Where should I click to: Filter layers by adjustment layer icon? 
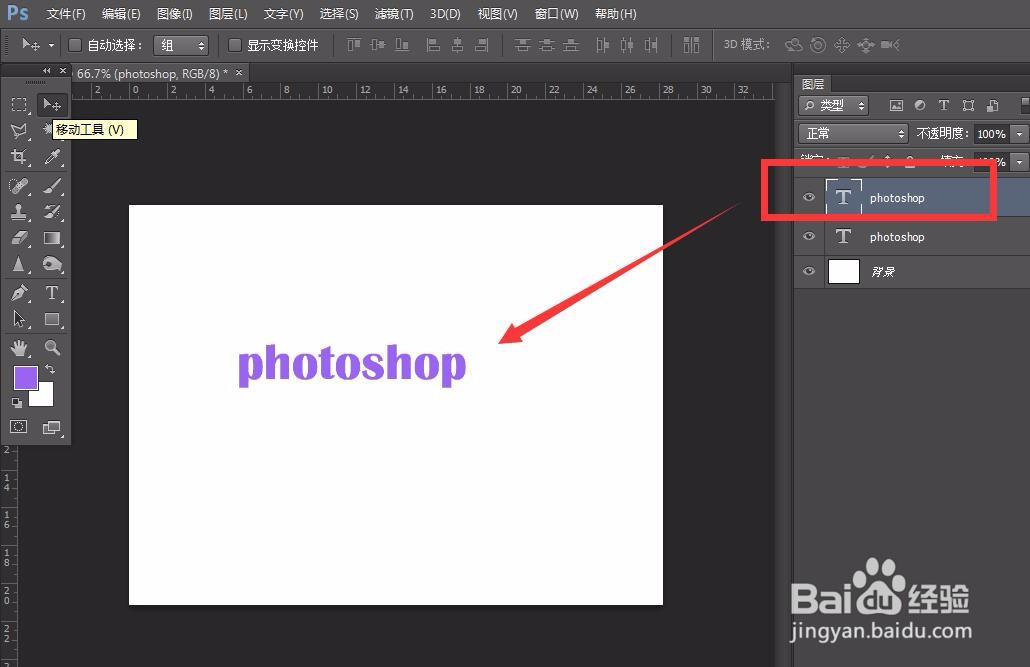tap(920, 105)
